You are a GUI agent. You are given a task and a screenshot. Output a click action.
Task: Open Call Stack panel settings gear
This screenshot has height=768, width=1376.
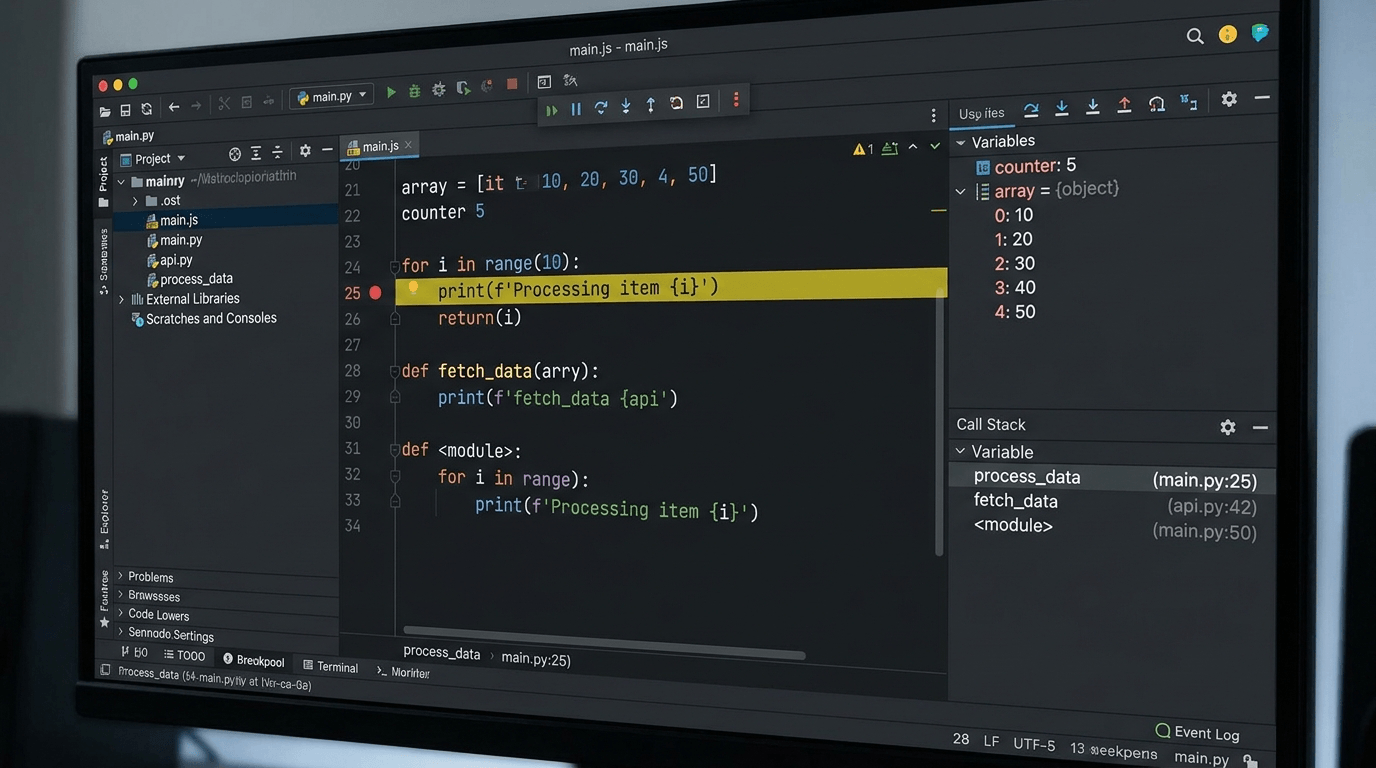(x=1228, y=427)
